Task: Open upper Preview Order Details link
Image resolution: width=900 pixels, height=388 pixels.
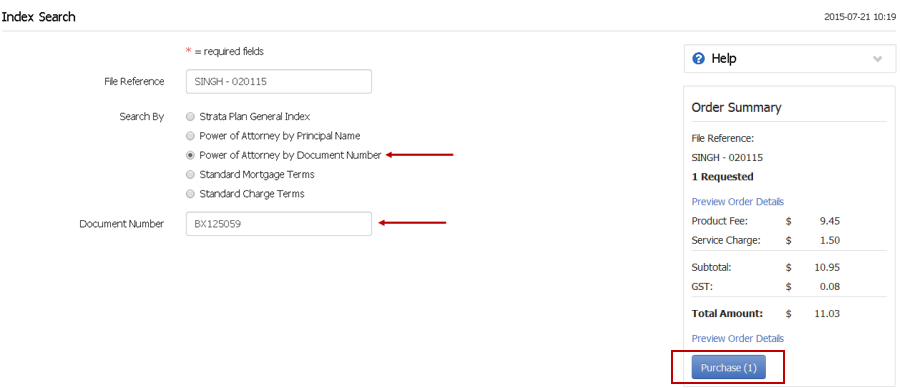Action: 738,201
